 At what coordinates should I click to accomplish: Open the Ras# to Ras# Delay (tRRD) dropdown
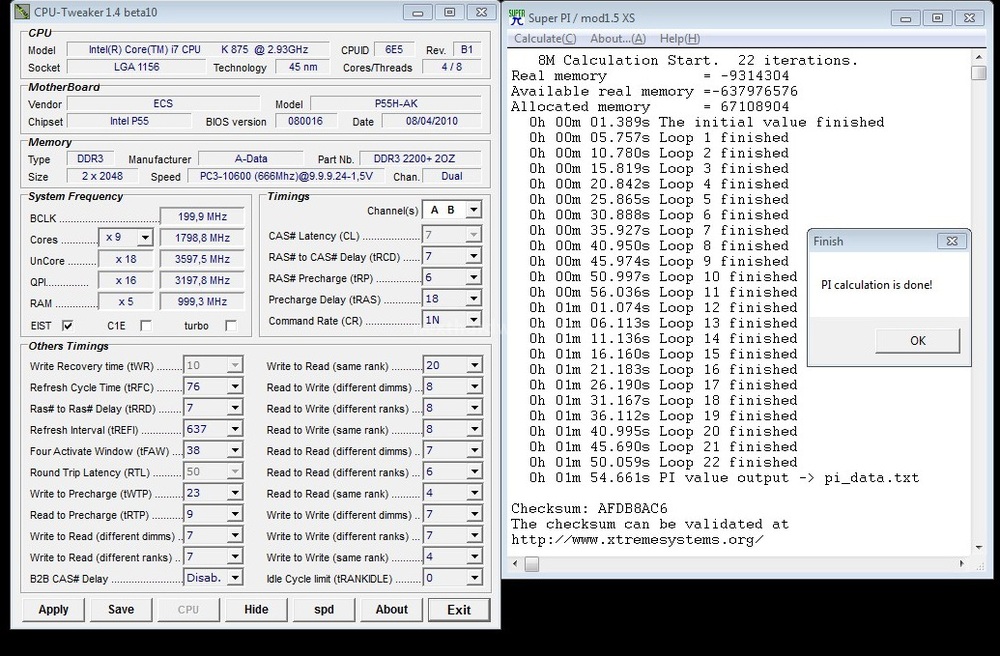pos(235,408)
